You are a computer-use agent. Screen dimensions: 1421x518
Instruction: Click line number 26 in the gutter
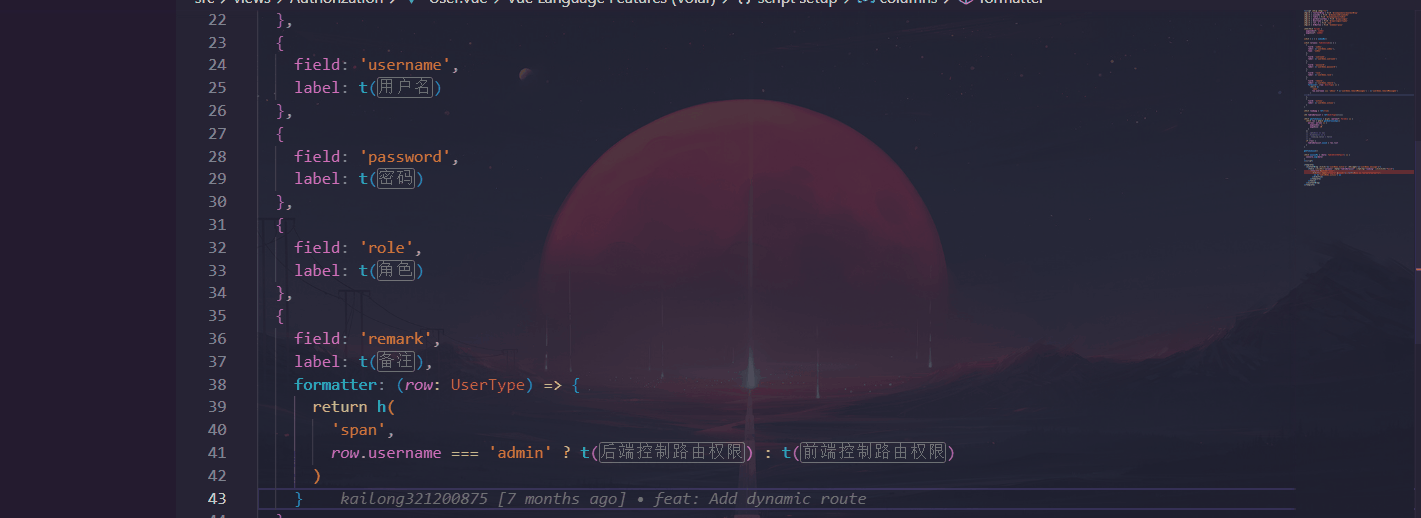coord(218,111)
